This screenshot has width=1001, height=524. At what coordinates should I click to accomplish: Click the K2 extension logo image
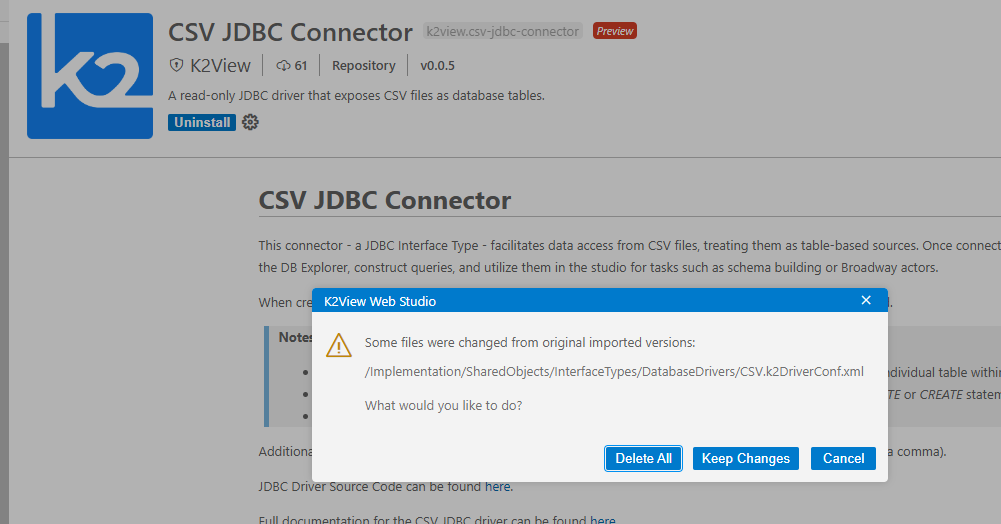pos(90,76)
